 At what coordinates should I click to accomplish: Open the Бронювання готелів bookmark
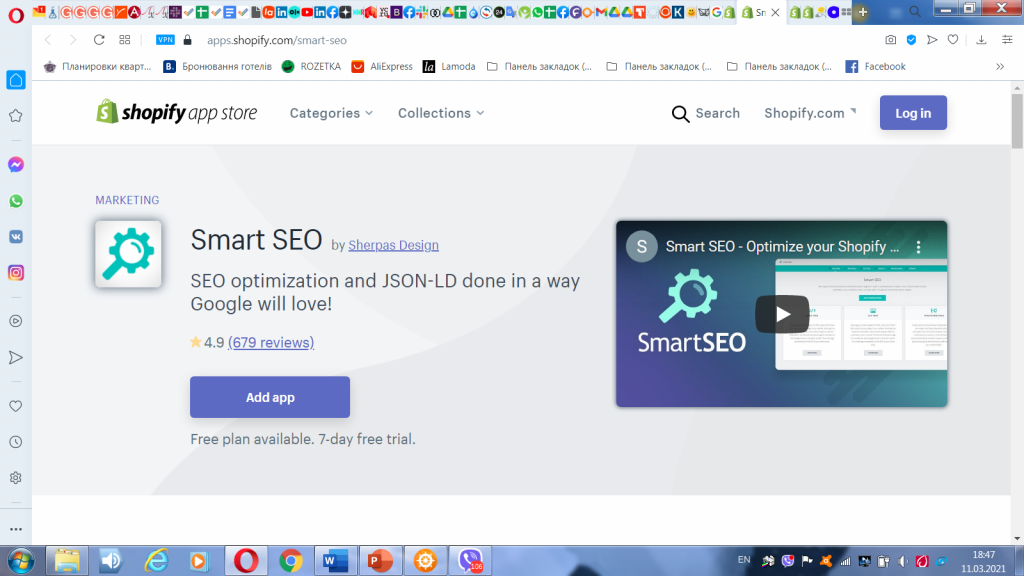coord(217,67)
